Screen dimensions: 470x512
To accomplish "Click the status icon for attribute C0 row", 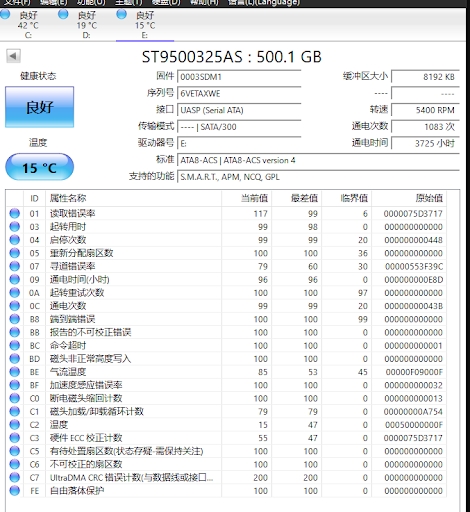I will tap(15, 398).
